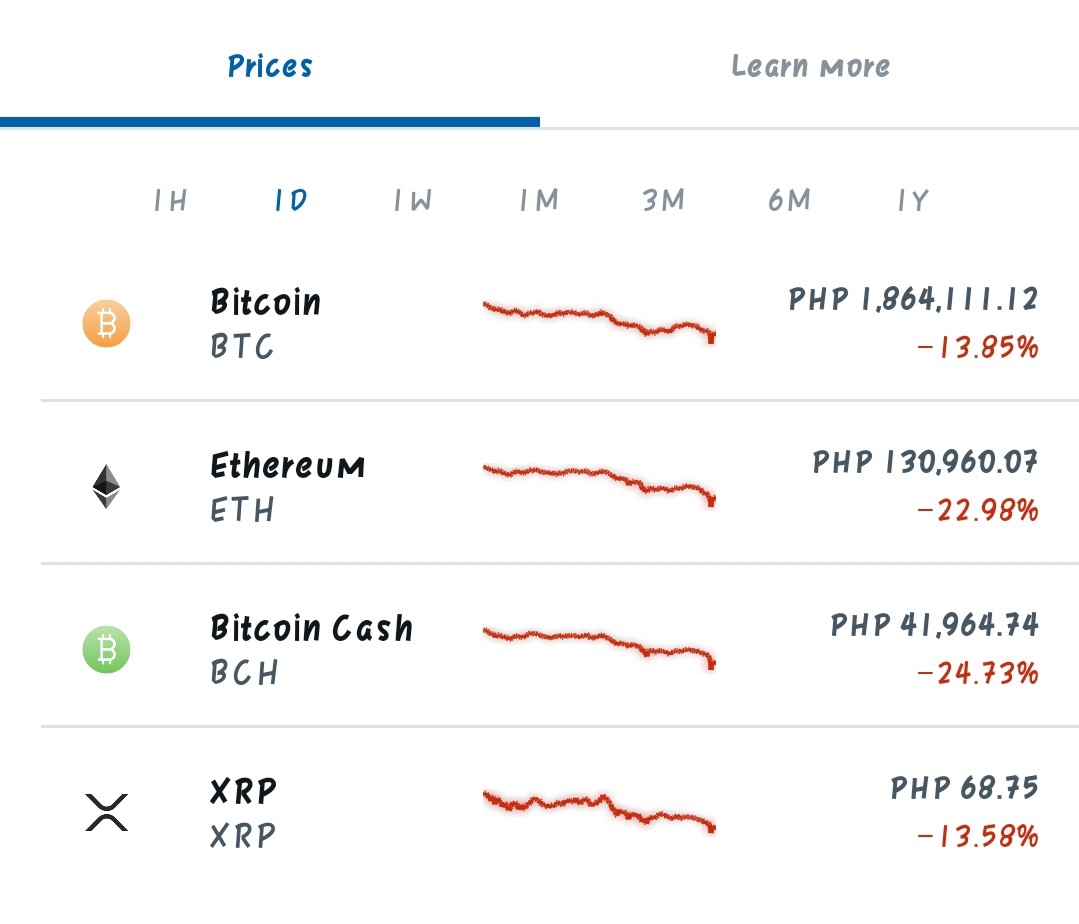Select the 3M time range
1079x924 pixels.
pos(663,200)
